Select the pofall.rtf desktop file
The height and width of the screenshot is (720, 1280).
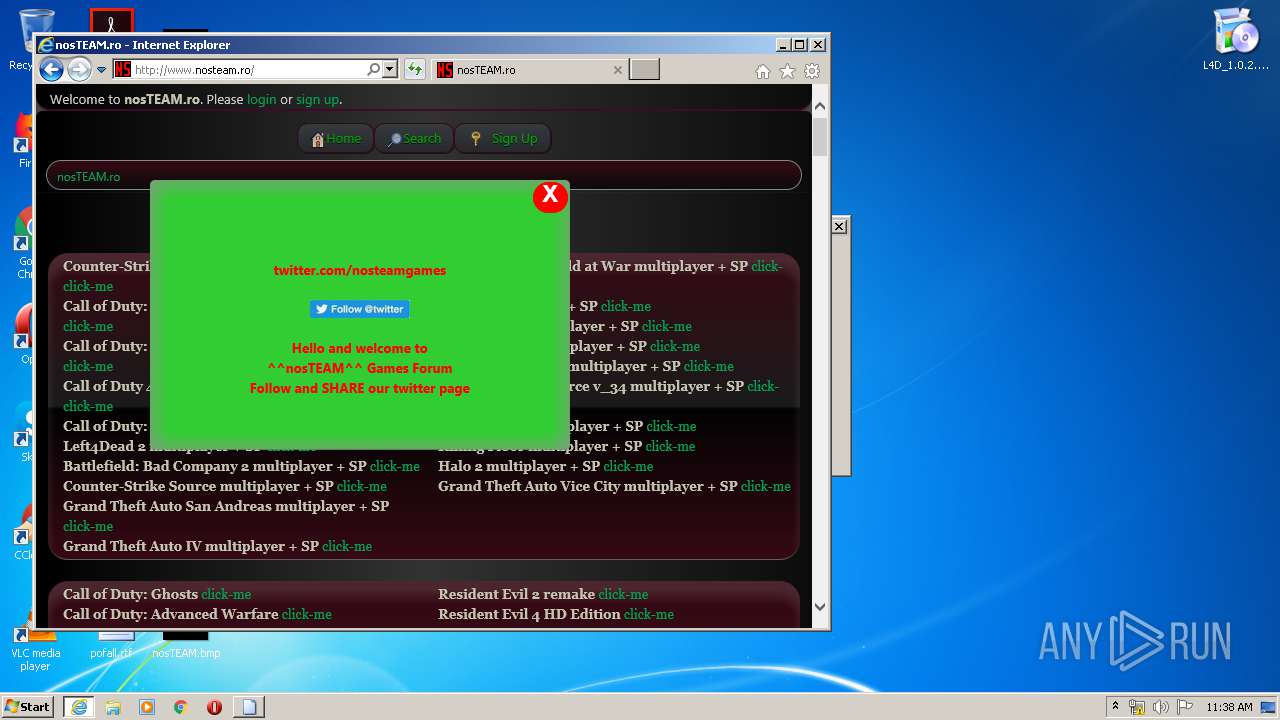point(111,646)
